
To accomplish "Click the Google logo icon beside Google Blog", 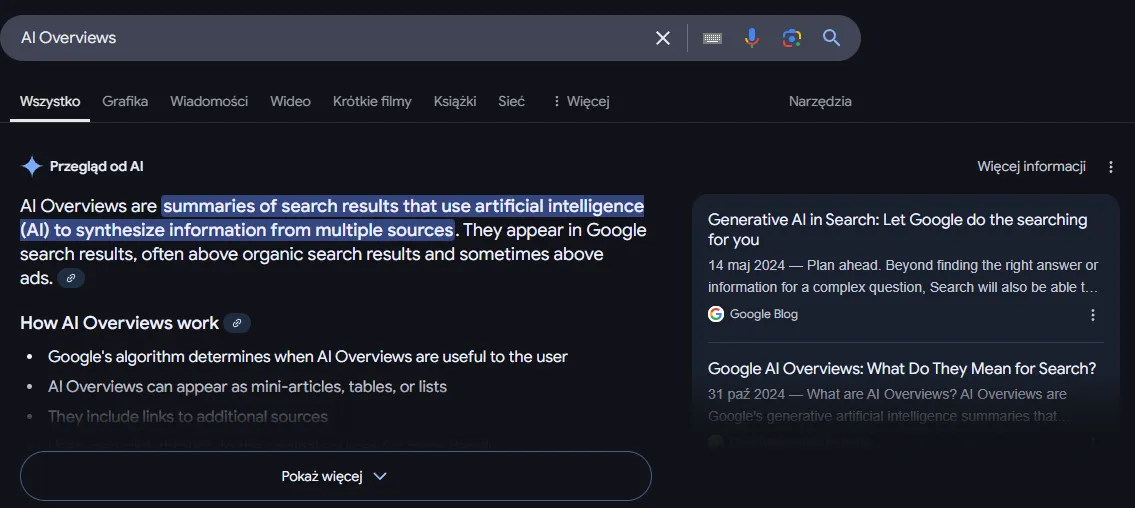I will click(716, 314).
